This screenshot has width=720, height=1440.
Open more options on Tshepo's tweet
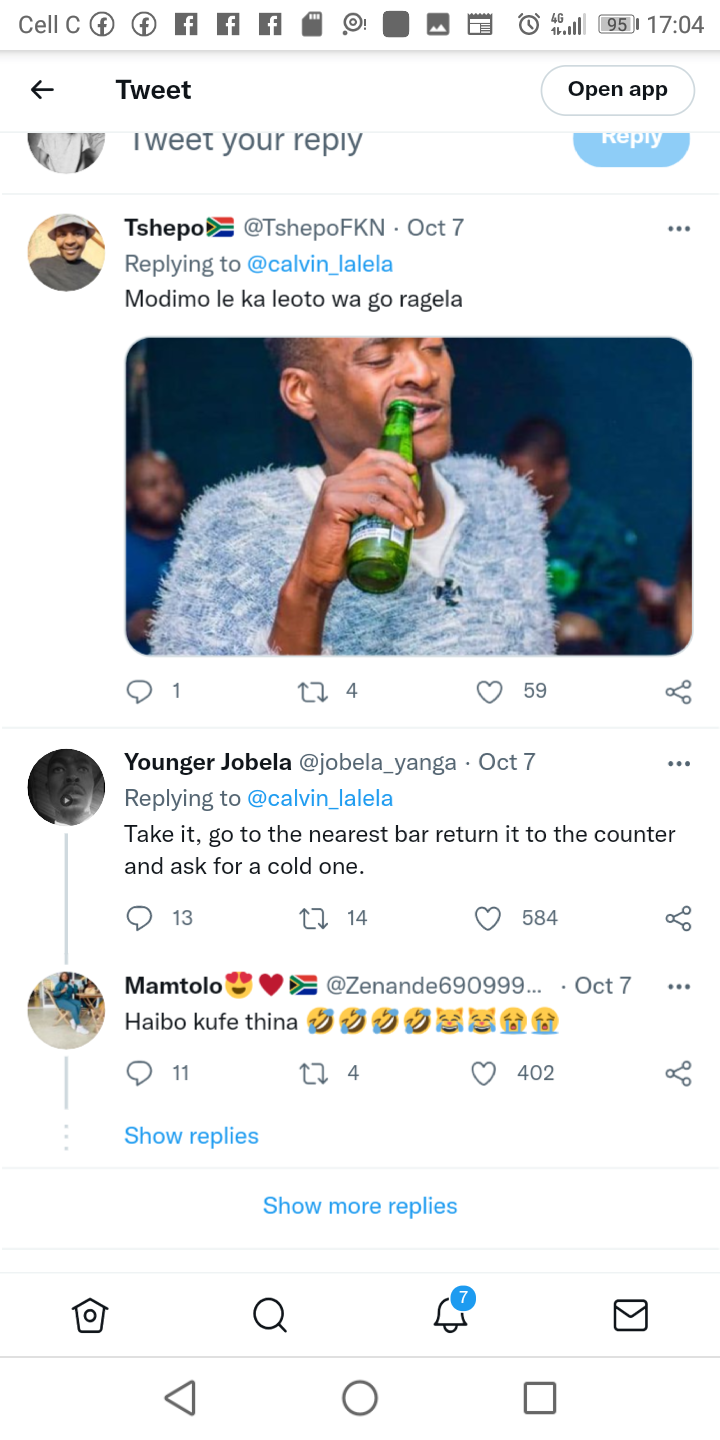pyautogui.click(x=679, y=229)
